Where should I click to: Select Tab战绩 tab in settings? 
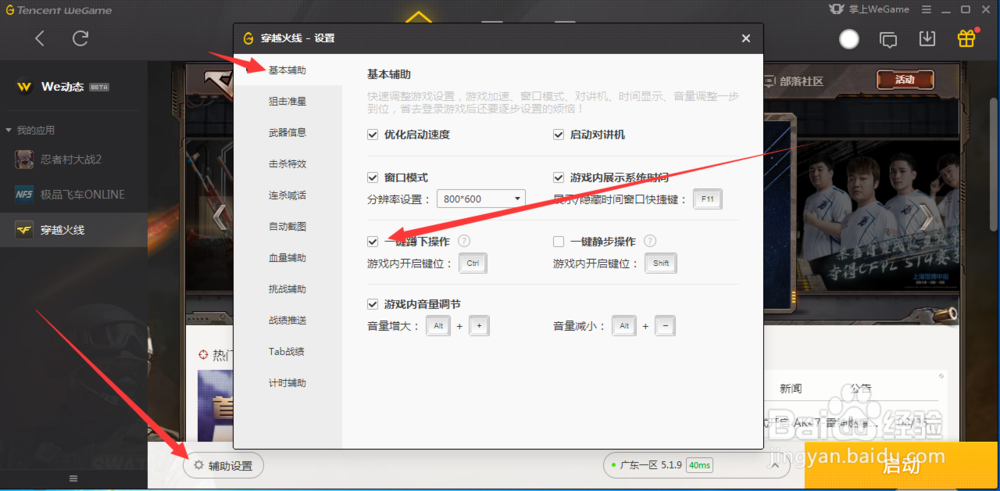coord(288,351)
